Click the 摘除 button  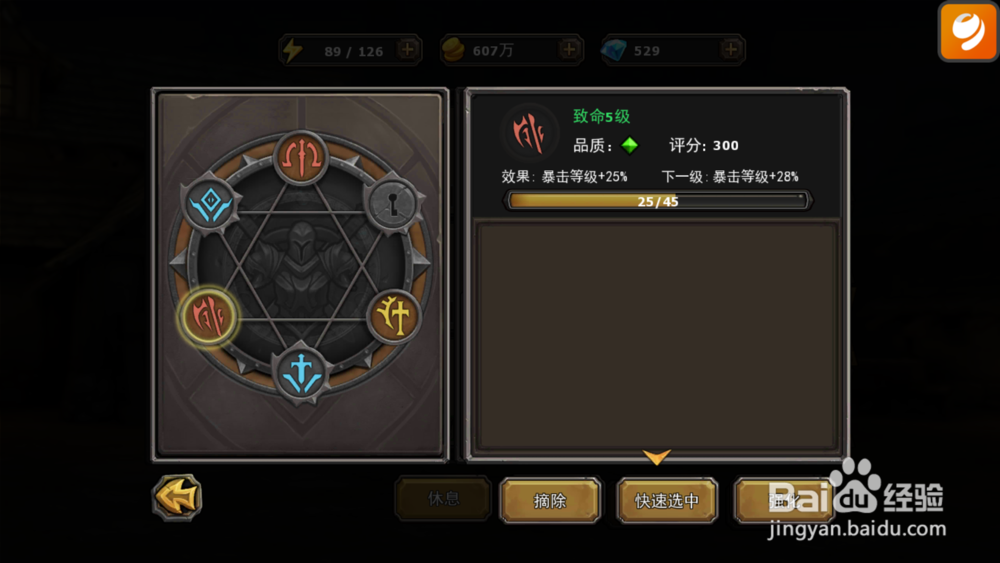click(550, 501)
